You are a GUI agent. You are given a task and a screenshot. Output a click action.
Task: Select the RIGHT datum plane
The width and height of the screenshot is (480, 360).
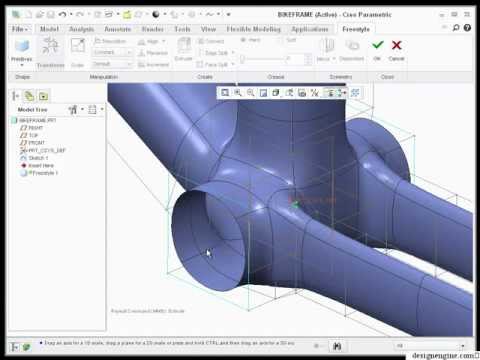(x=32, y=128)
